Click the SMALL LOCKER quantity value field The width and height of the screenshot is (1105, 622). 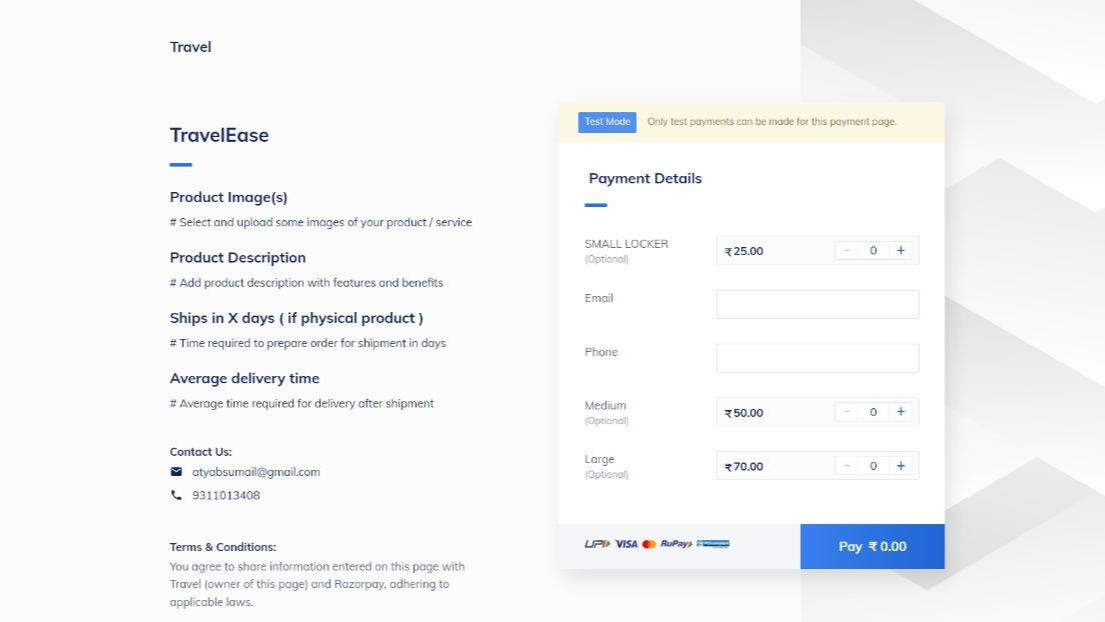click(873, 251)
